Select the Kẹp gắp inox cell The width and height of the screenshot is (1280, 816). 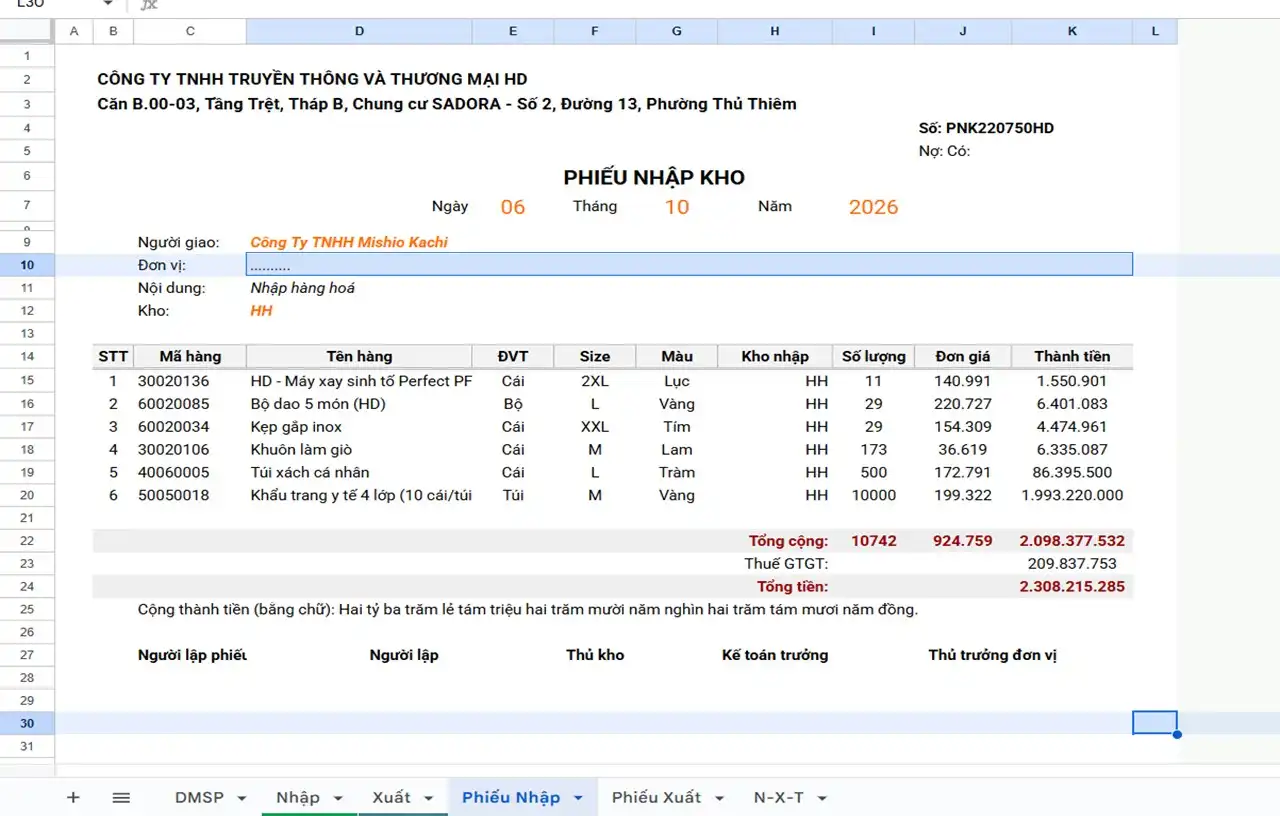(x=296, y=427)
